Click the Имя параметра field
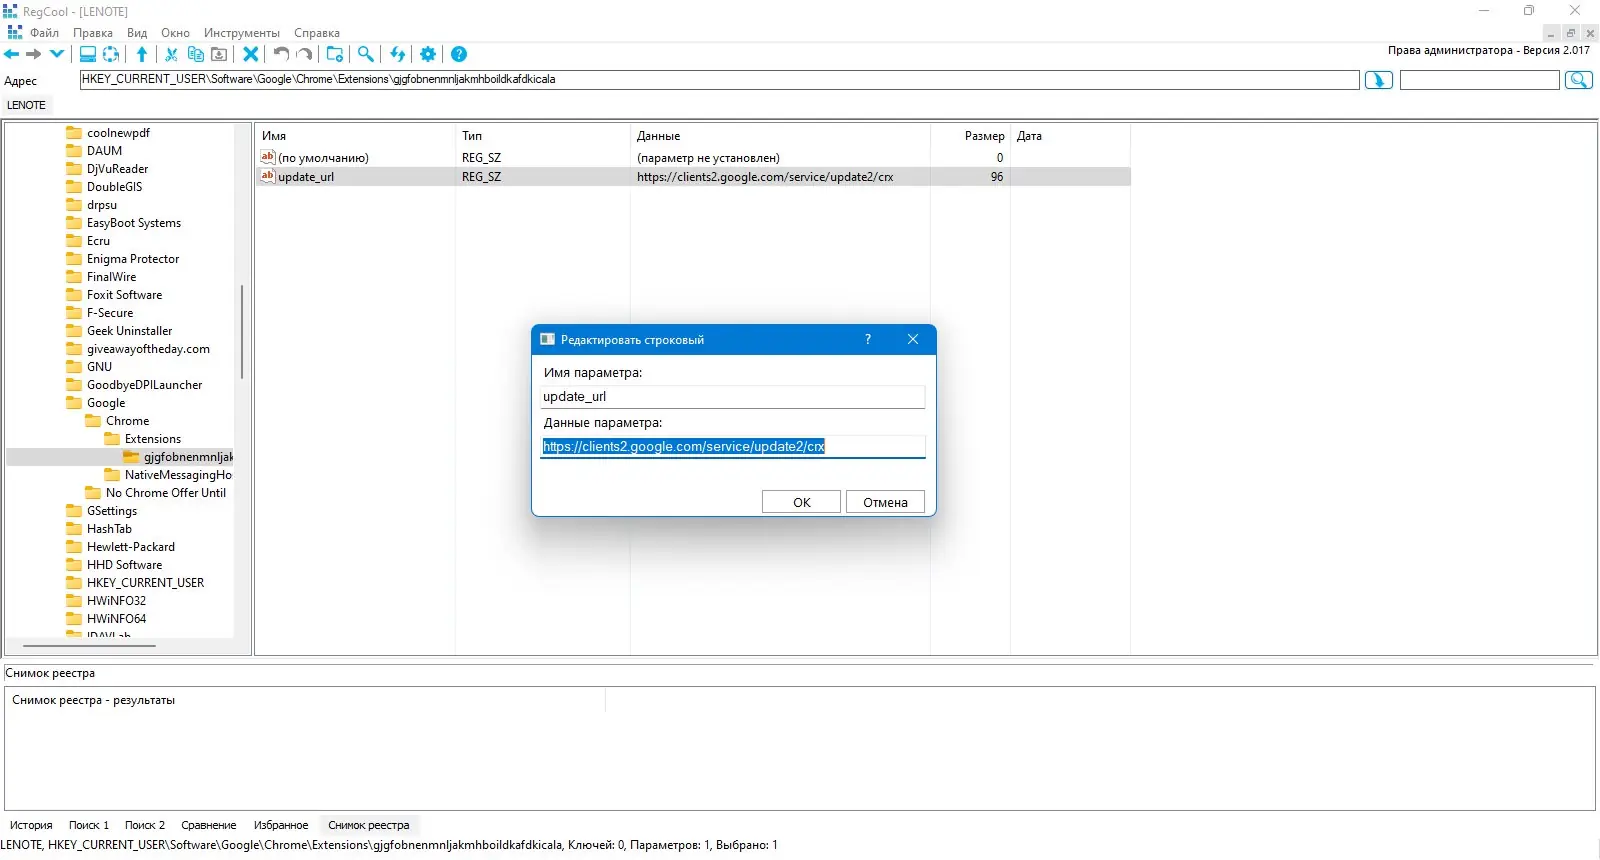The height and width of the screenshot is (860, 1600). click(732, 396)
